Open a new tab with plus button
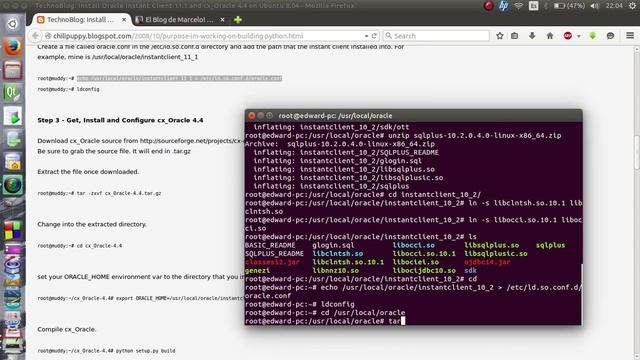The height and width of the screenshot is (360, 640). click(238, 20)
